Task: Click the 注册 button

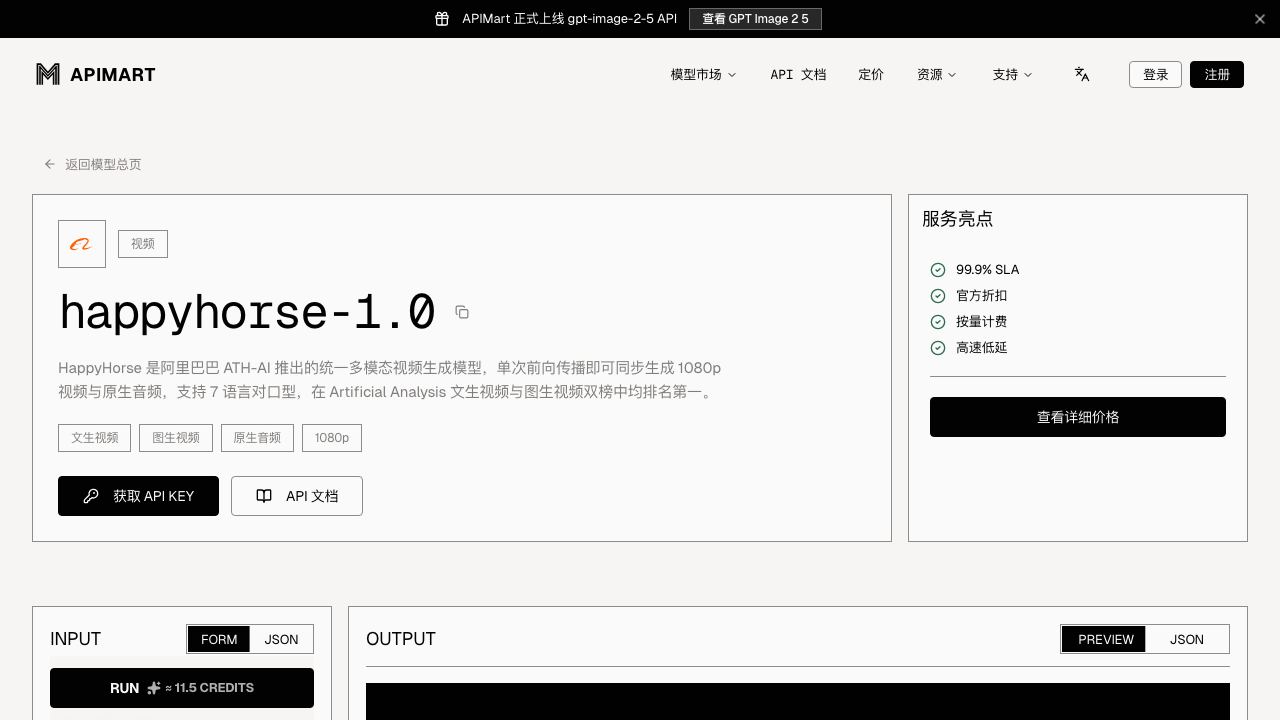Action: [1217, 75]
